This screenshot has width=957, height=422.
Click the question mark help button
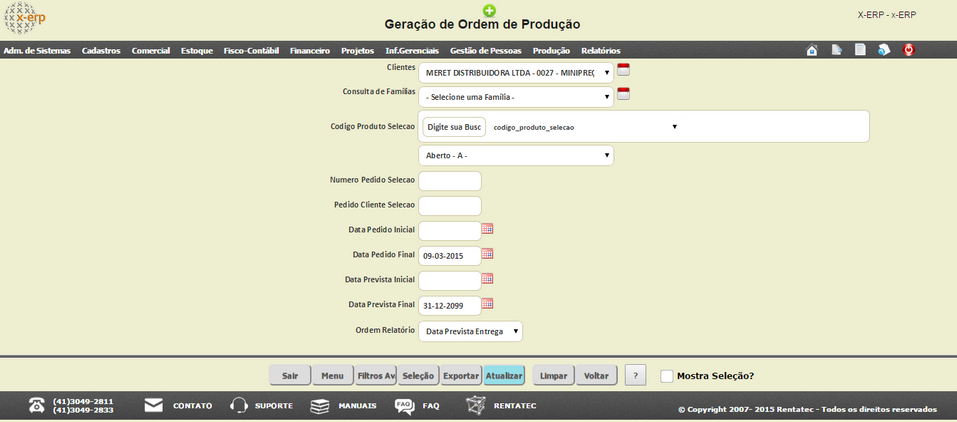(x=635, y=376)
